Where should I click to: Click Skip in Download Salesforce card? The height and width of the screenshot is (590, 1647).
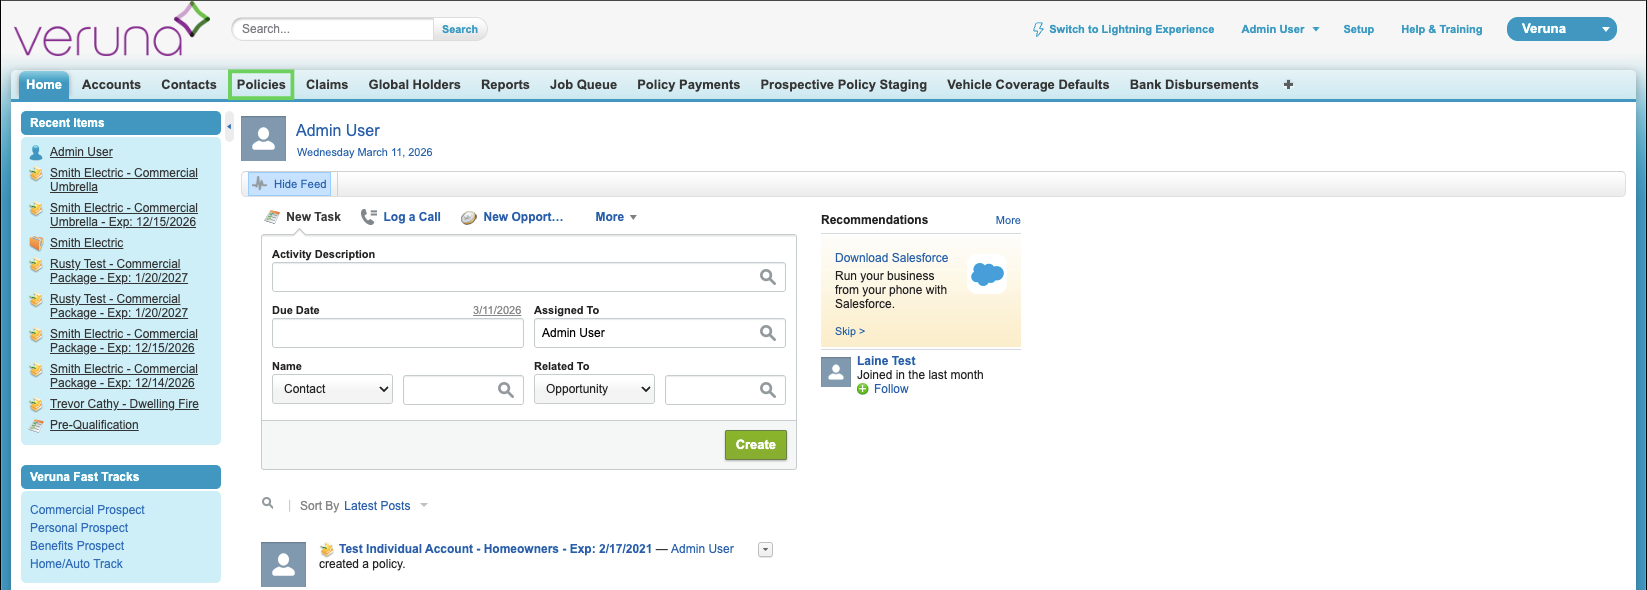coord(850,332)
